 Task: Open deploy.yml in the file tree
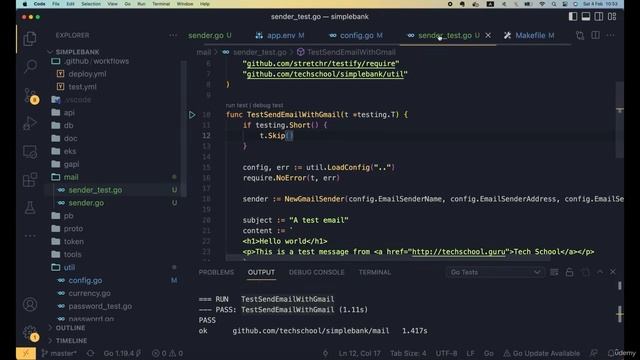pos(87,74)
